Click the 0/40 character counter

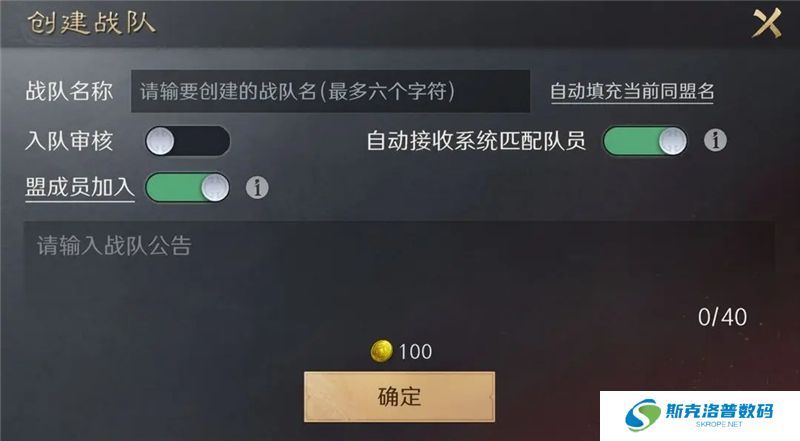coord(722,317)
